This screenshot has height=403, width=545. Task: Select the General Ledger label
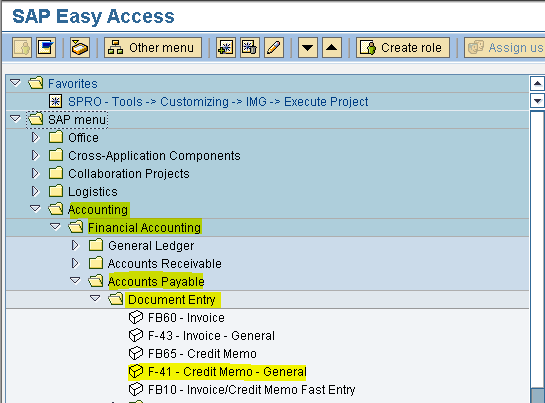tap(151, 246)
